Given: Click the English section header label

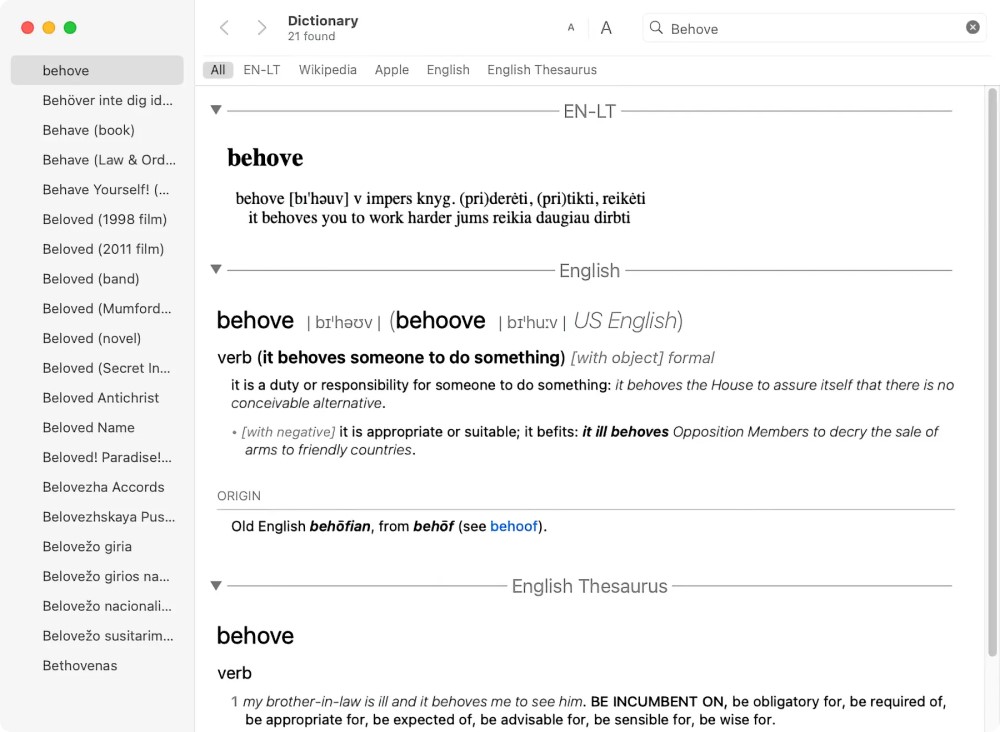Looking at the screenshot, I should tap(589, 270).
